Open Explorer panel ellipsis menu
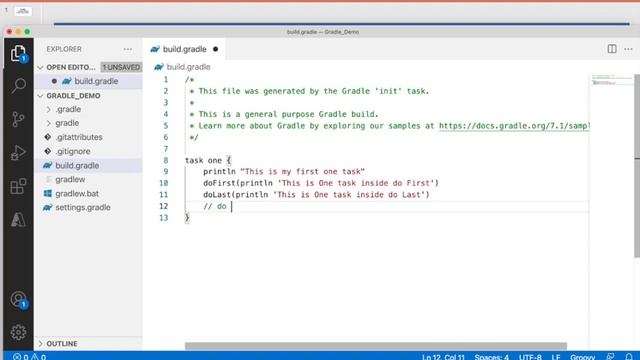This screenshot has width=640, height=360. (128, 49)
